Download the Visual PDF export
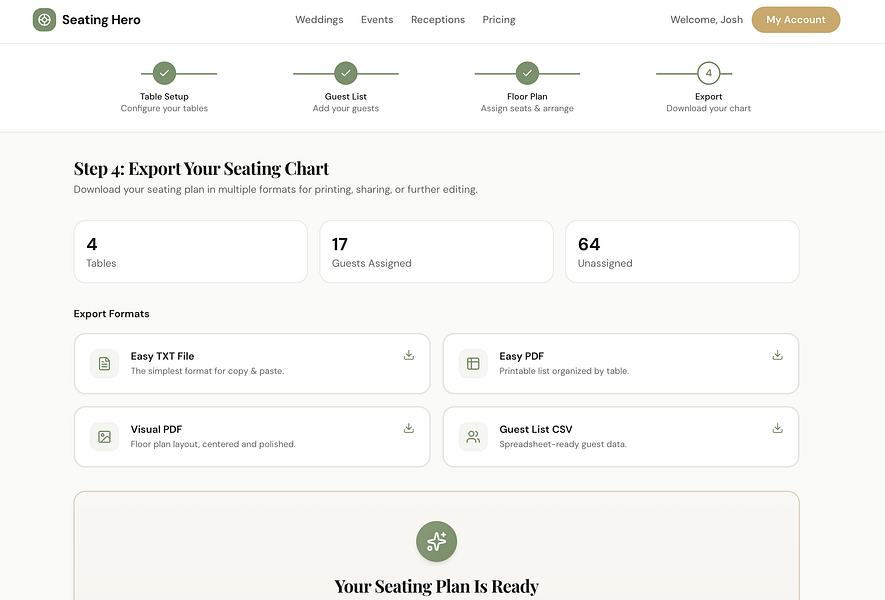Viewport: 885px width, 600px height. [409, 428]
